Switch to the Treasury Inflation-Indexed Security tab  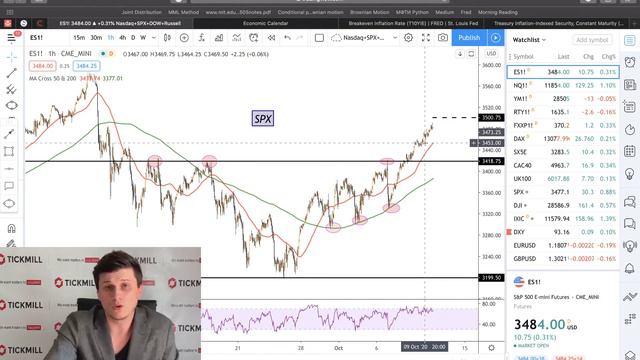[559, 23]
